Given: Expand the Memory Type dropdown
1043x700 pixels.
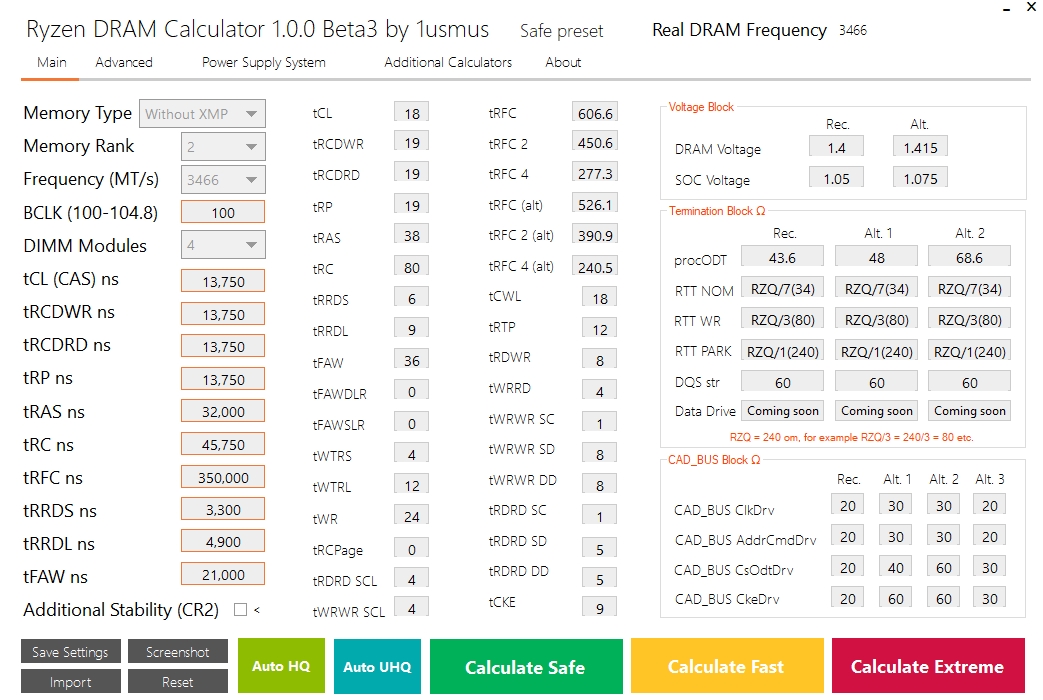Looking at the screenshot, I should pos(202,114).
